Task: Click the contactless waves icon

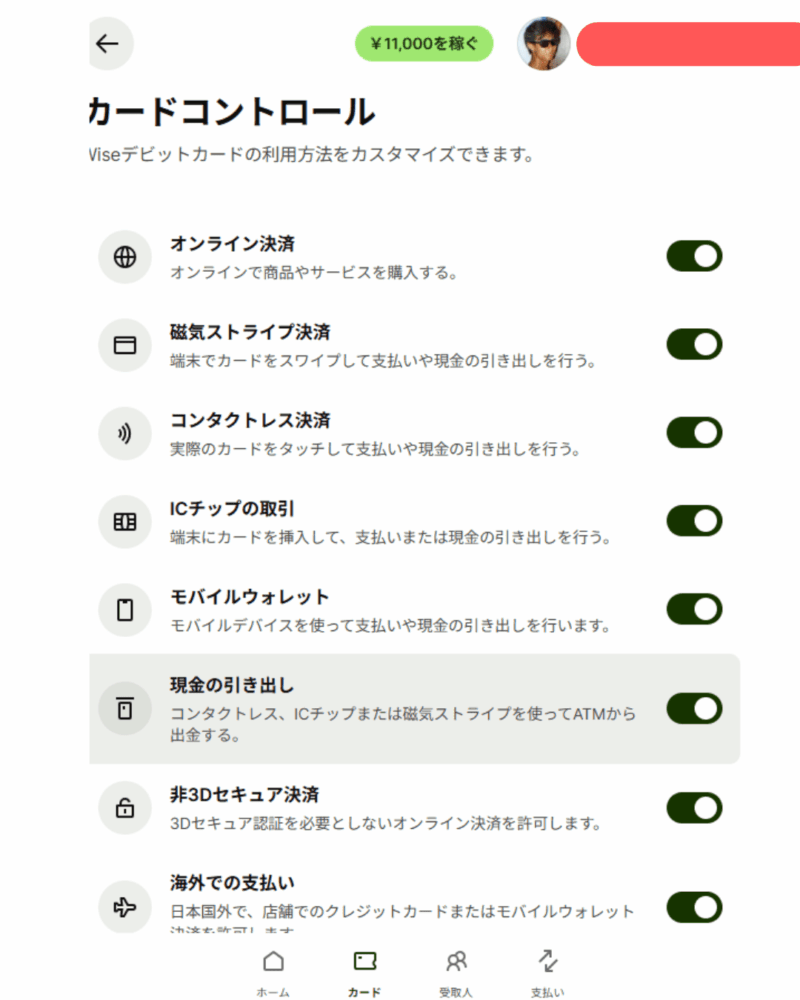Action: (124, 433)
